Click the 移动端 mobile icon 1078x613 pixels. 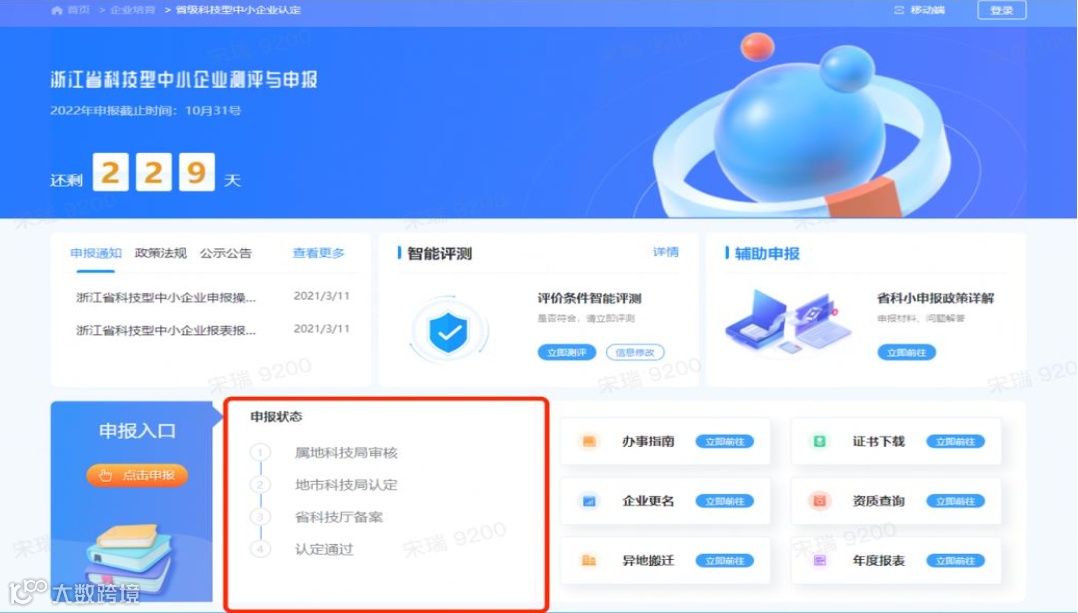pyautogui.click(x=899, y=10)
